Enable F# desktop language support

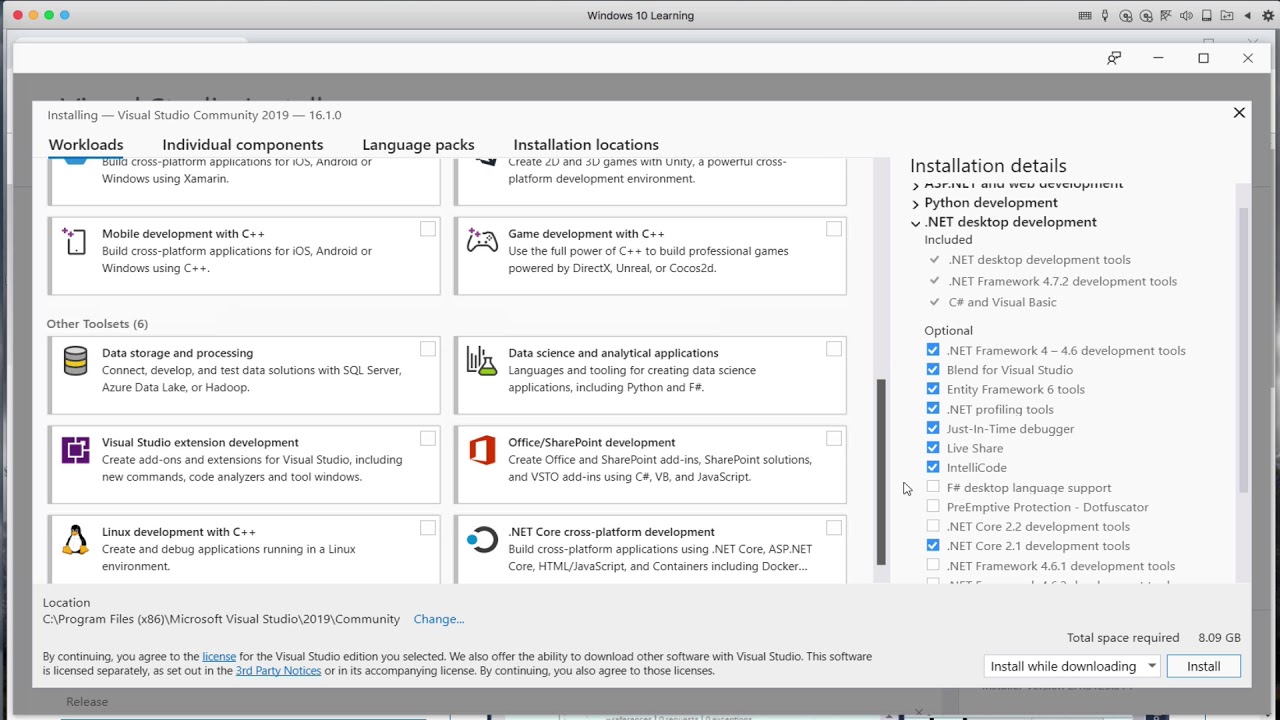tap(933, 487)
